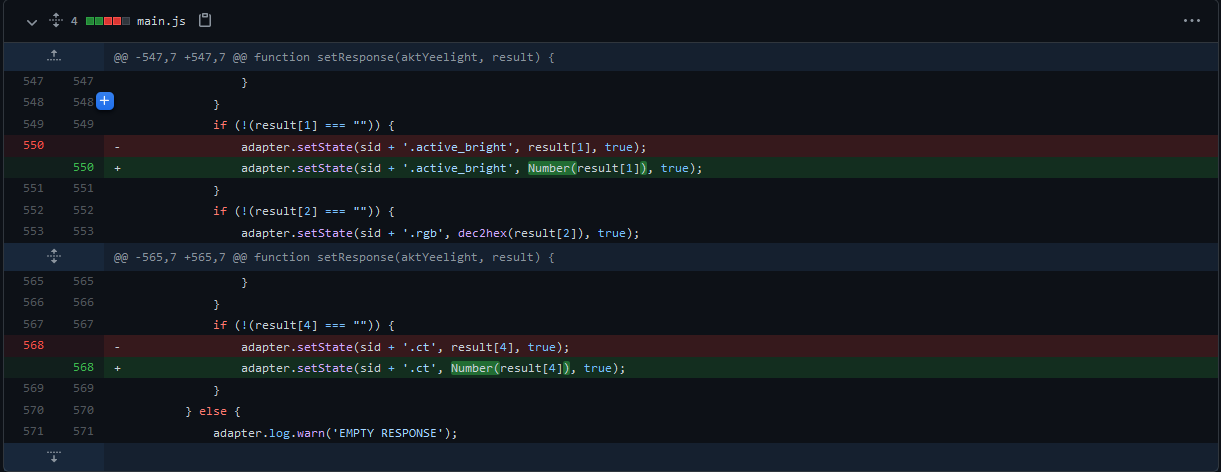Open the main.js file name link
1221x472 pixels.
(x=163, y=20)
